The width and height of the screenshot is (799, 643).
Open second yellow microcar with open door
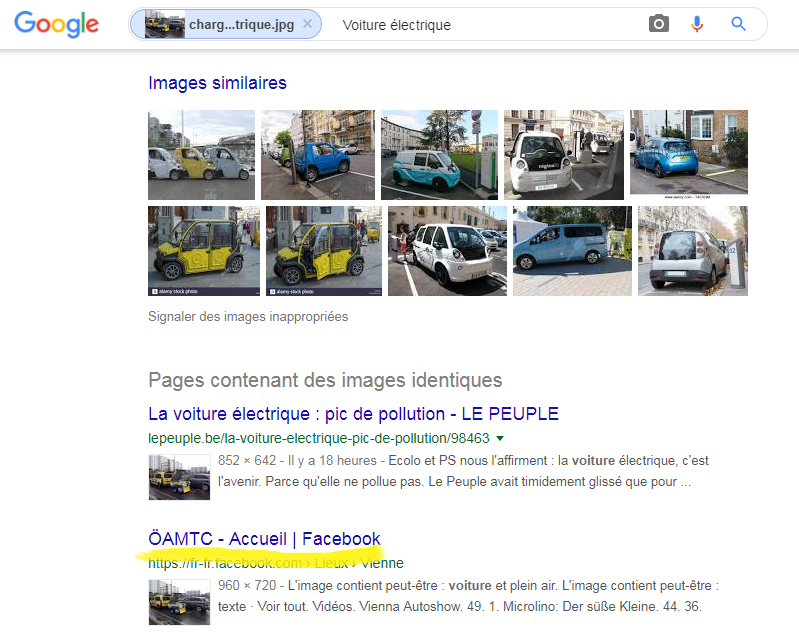click(x=324, y=251)
